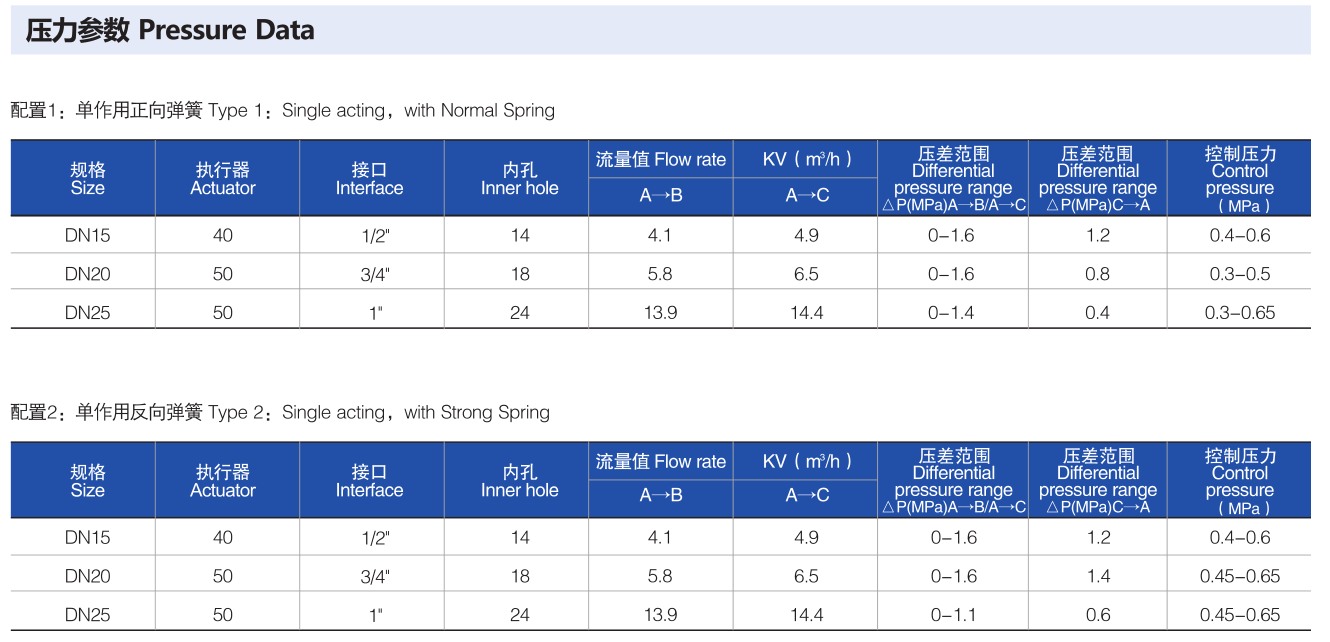
Task: Click the Actuator header in Type 1 table
Action: click(223, 179)
